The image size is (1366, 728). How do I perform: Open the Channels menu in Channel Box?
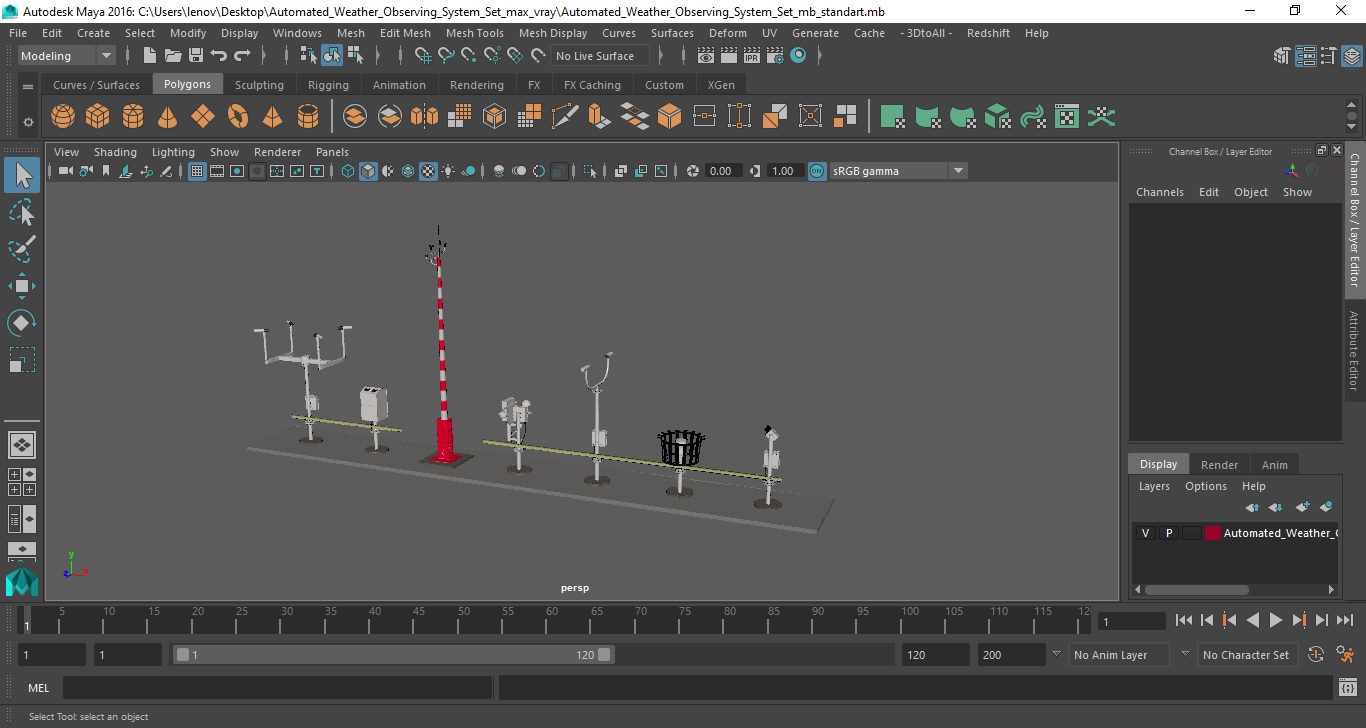point(1159,192)
